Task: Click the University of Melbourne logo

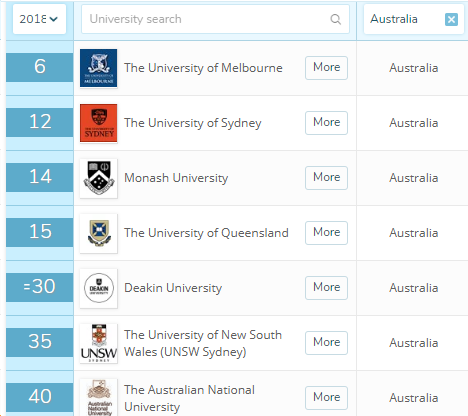Action: pyautogui.click(x=99, y=68)
